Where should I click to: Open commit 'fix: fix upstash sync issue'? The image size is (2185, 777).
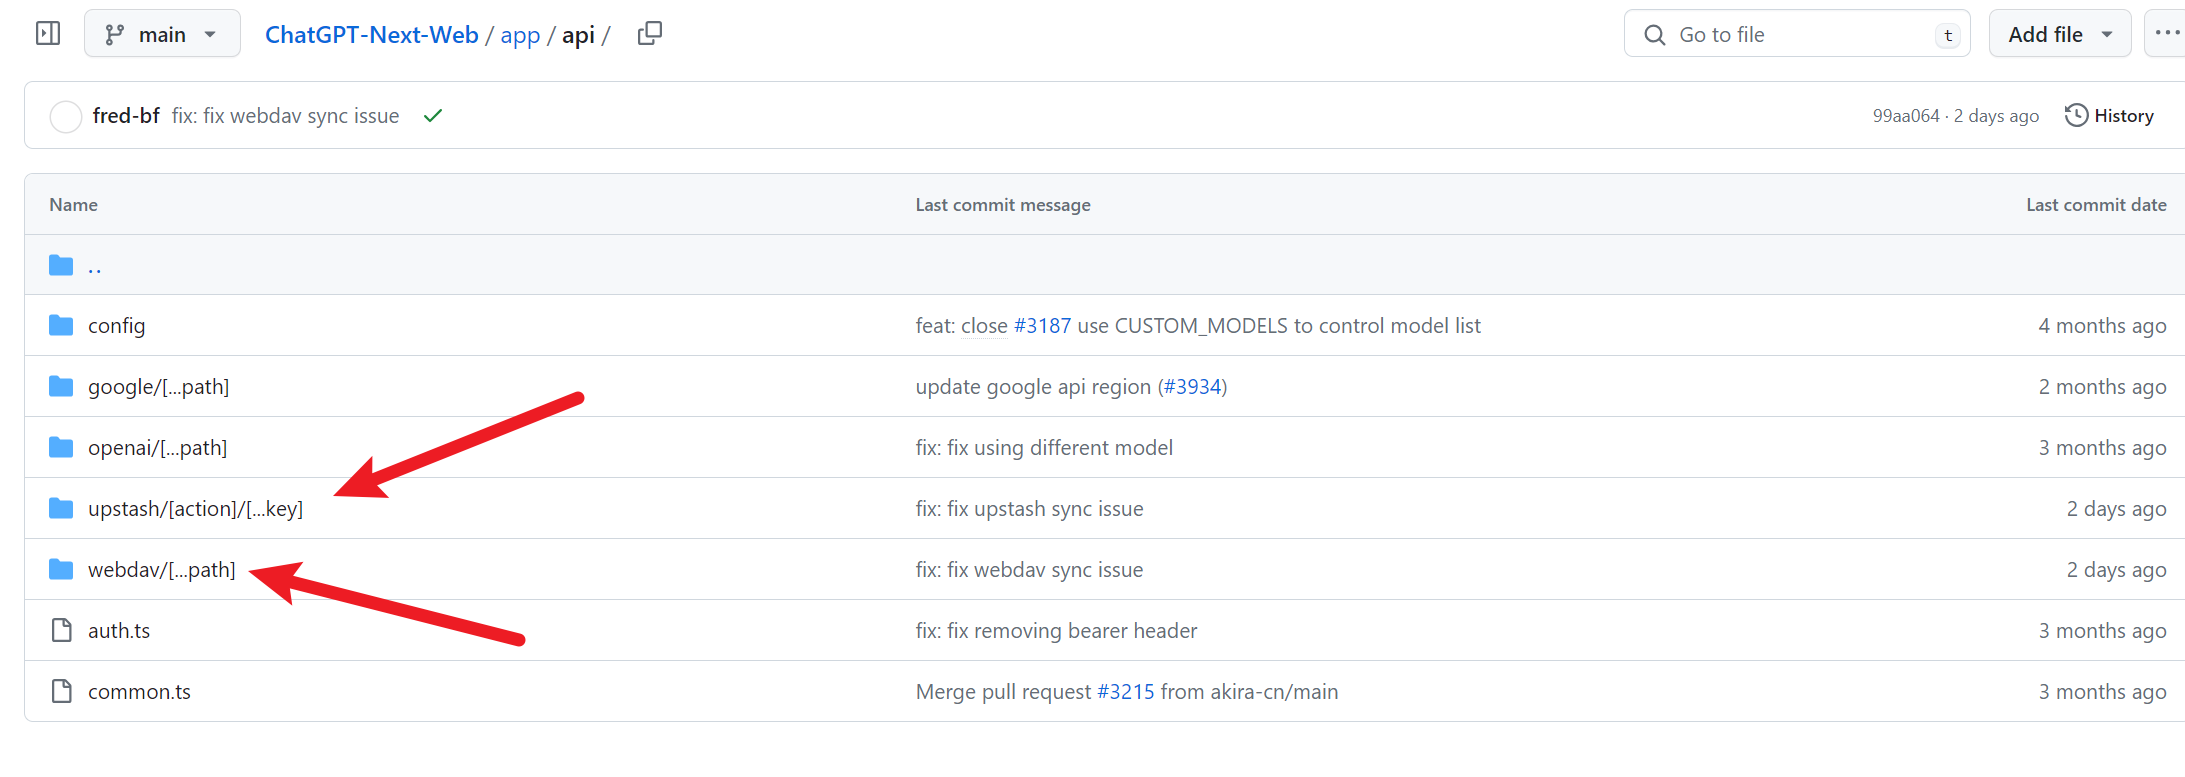click(x=1029, y=509)
